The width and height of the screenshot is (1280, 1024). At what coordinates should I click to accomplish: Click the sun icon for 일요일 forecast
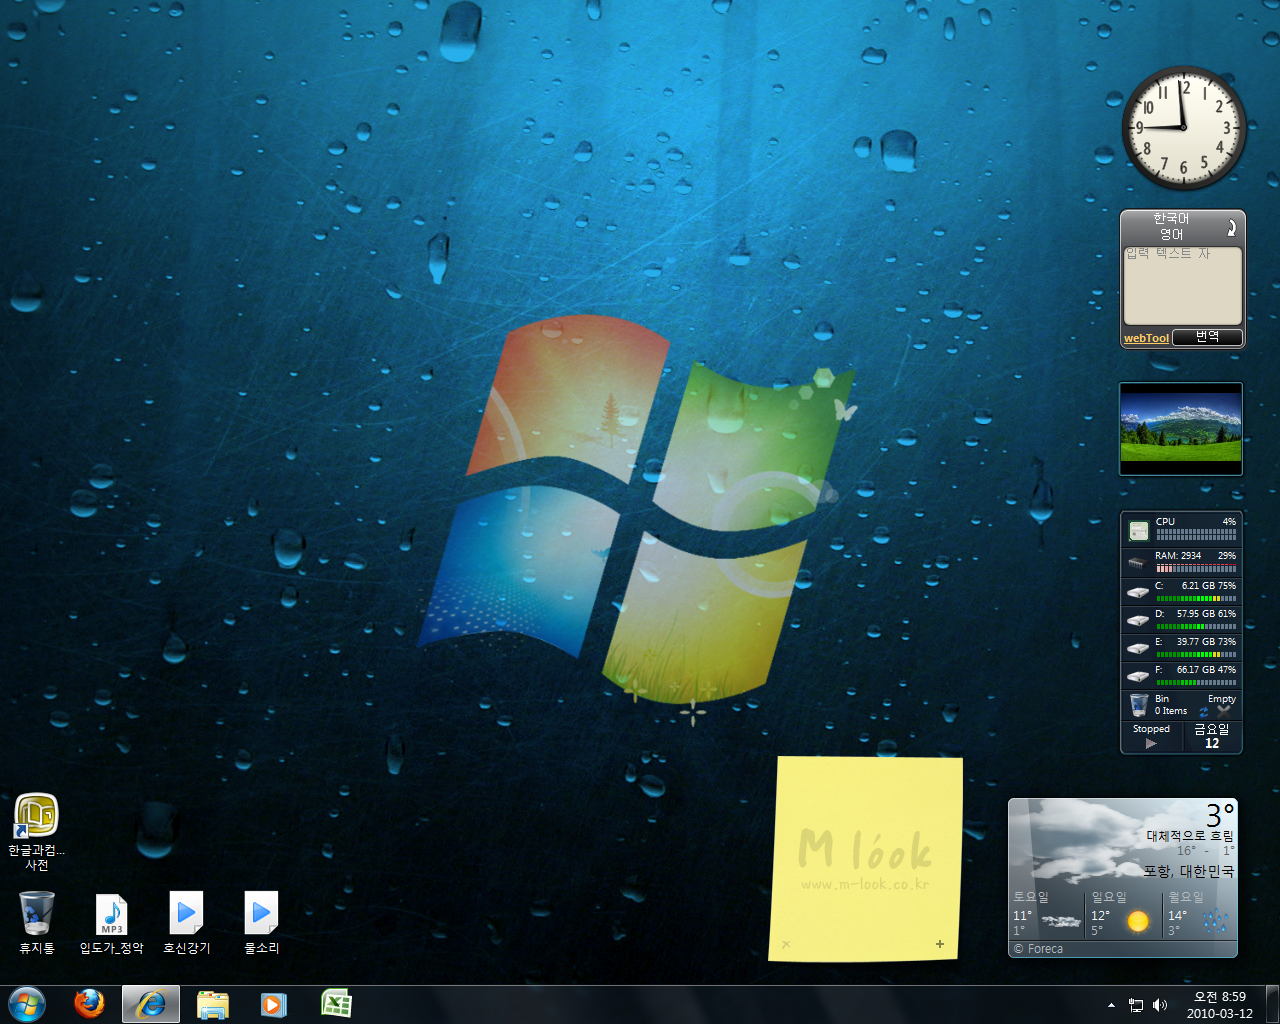pyautogui.click(x=1138, y=921)
